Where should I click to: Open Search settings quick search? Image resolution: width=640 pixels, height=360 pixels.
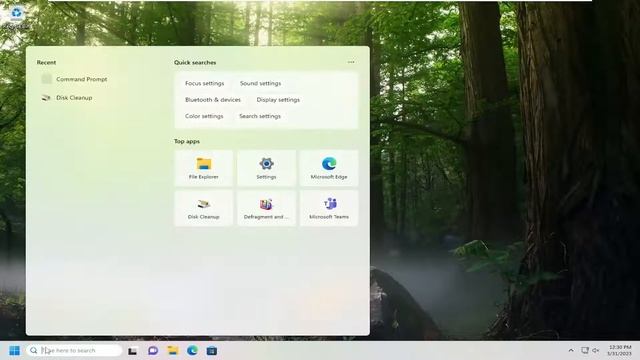coord(260,116)
